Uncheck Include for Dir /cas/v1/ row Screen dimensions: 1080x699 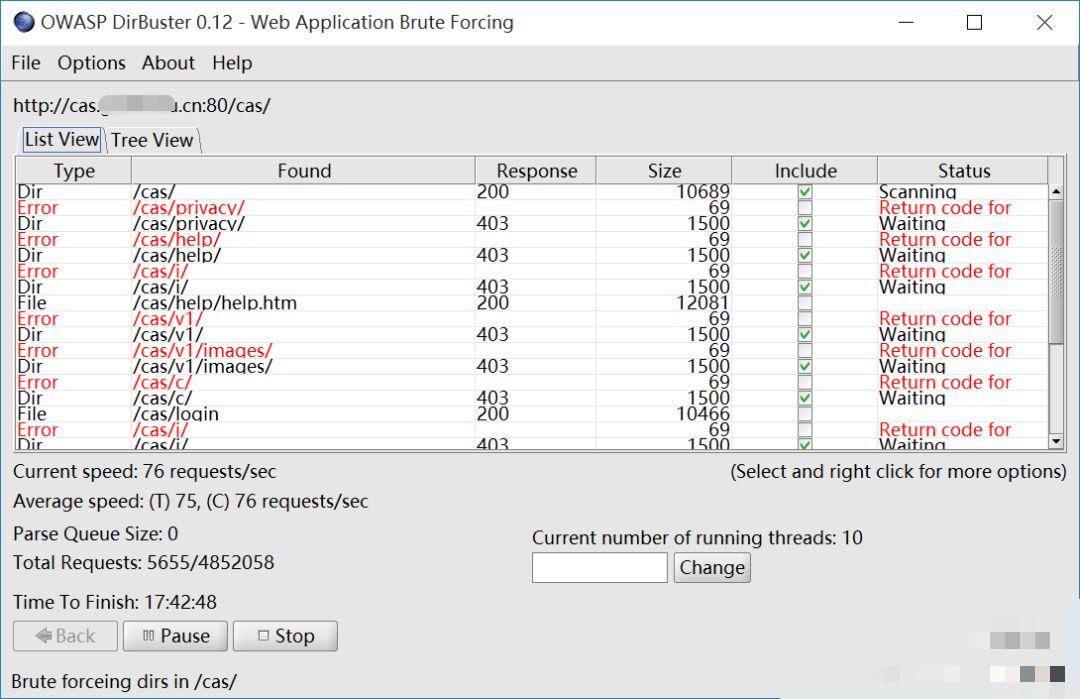click(x=804, y=334)
